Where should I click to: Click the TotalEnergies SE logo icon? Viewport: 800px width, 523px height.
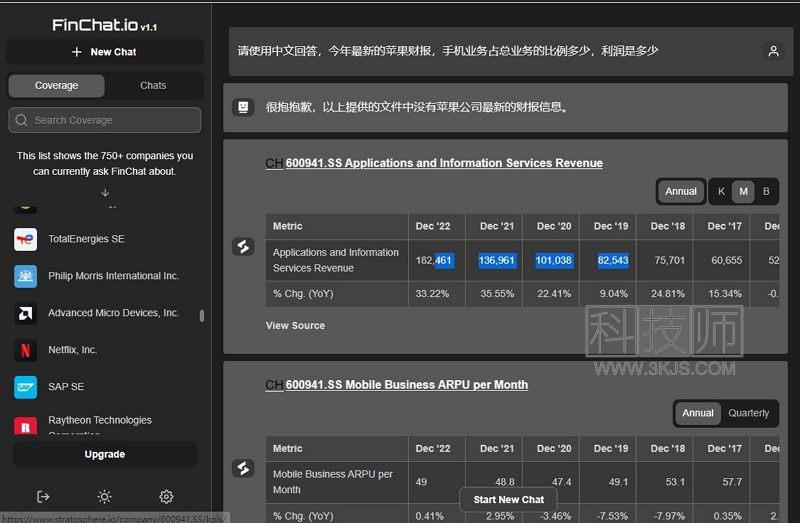[26, 239]
